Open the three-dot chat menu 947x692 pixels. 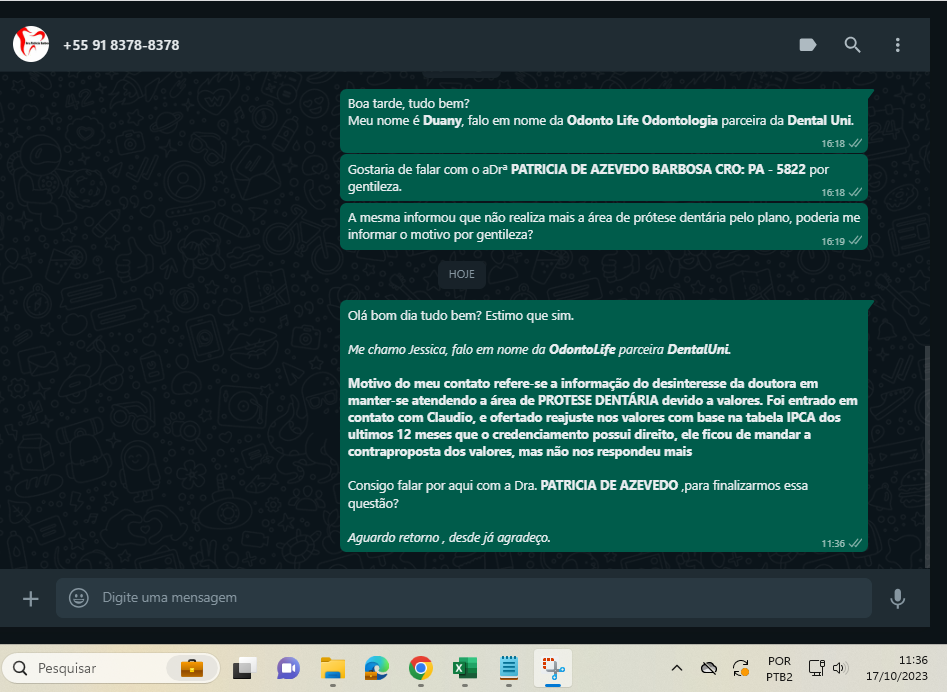[897, 45]
